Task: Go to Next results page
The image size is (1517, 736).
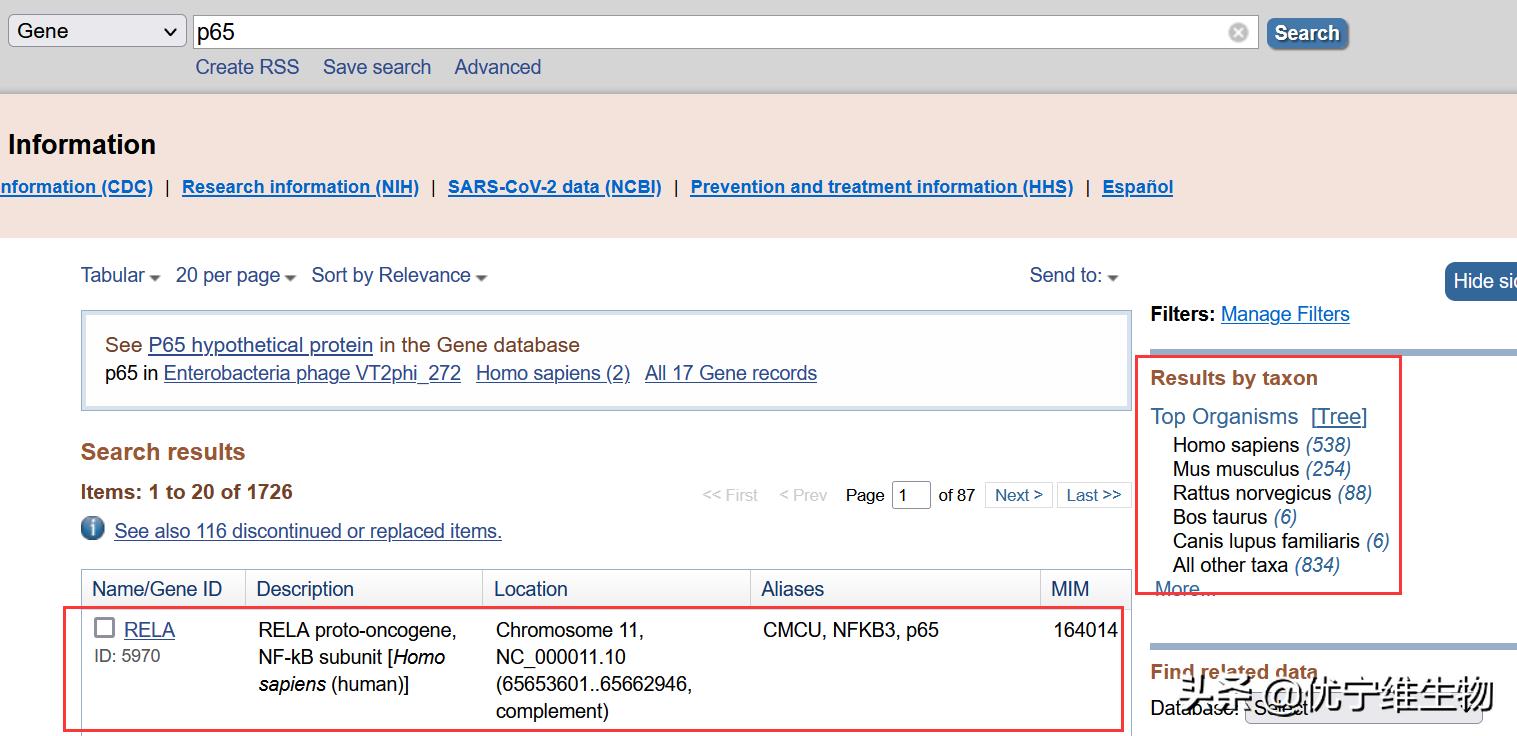Action: pos(1018,495)
